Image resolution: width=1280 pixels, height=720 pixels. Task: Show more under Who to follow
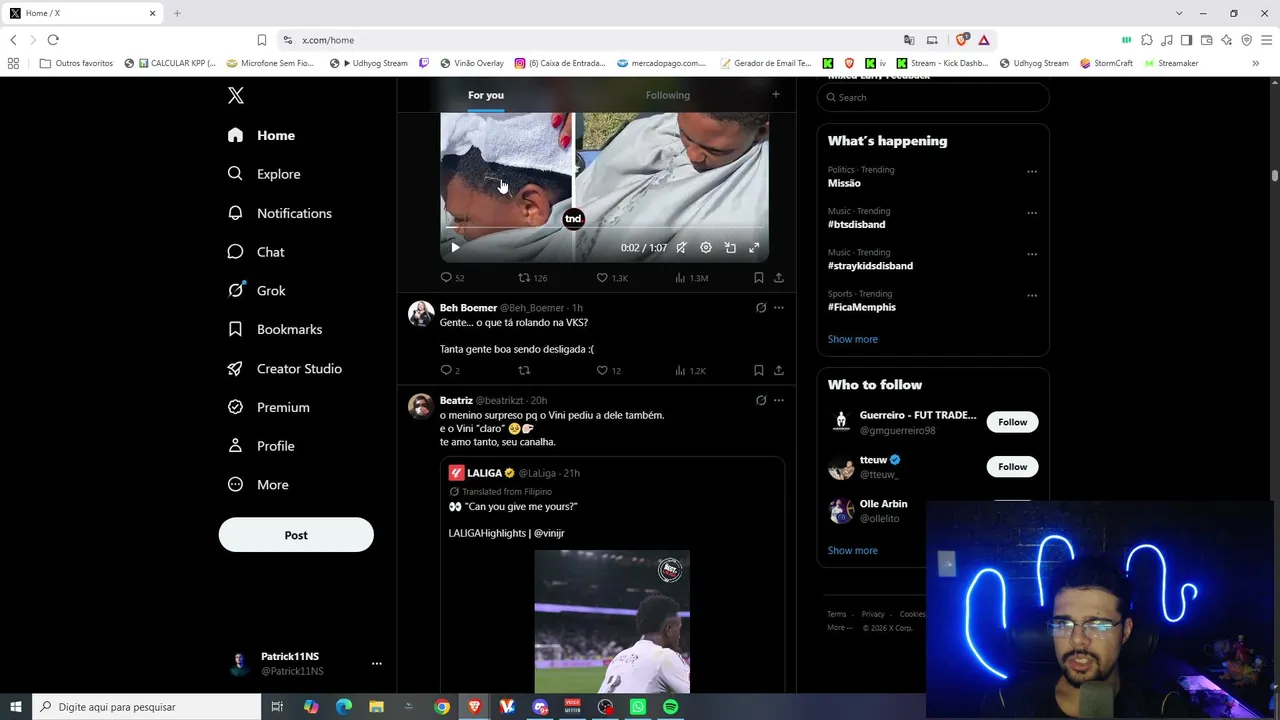(853, 550)
